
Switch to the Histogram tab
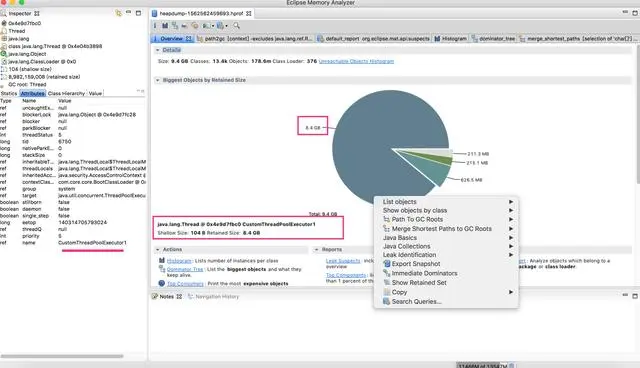pos(451,38)
